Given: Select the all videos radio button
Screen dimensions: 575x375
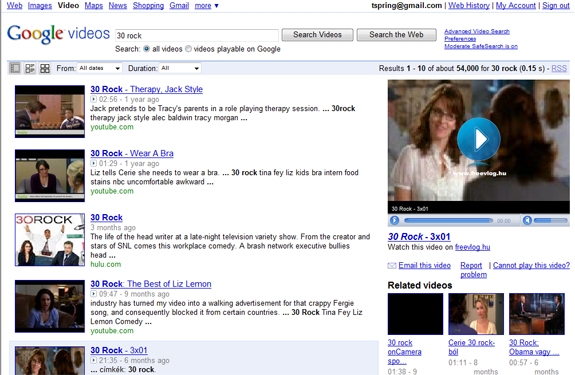Looking at the screenshot, I should (x=147, y=49).
